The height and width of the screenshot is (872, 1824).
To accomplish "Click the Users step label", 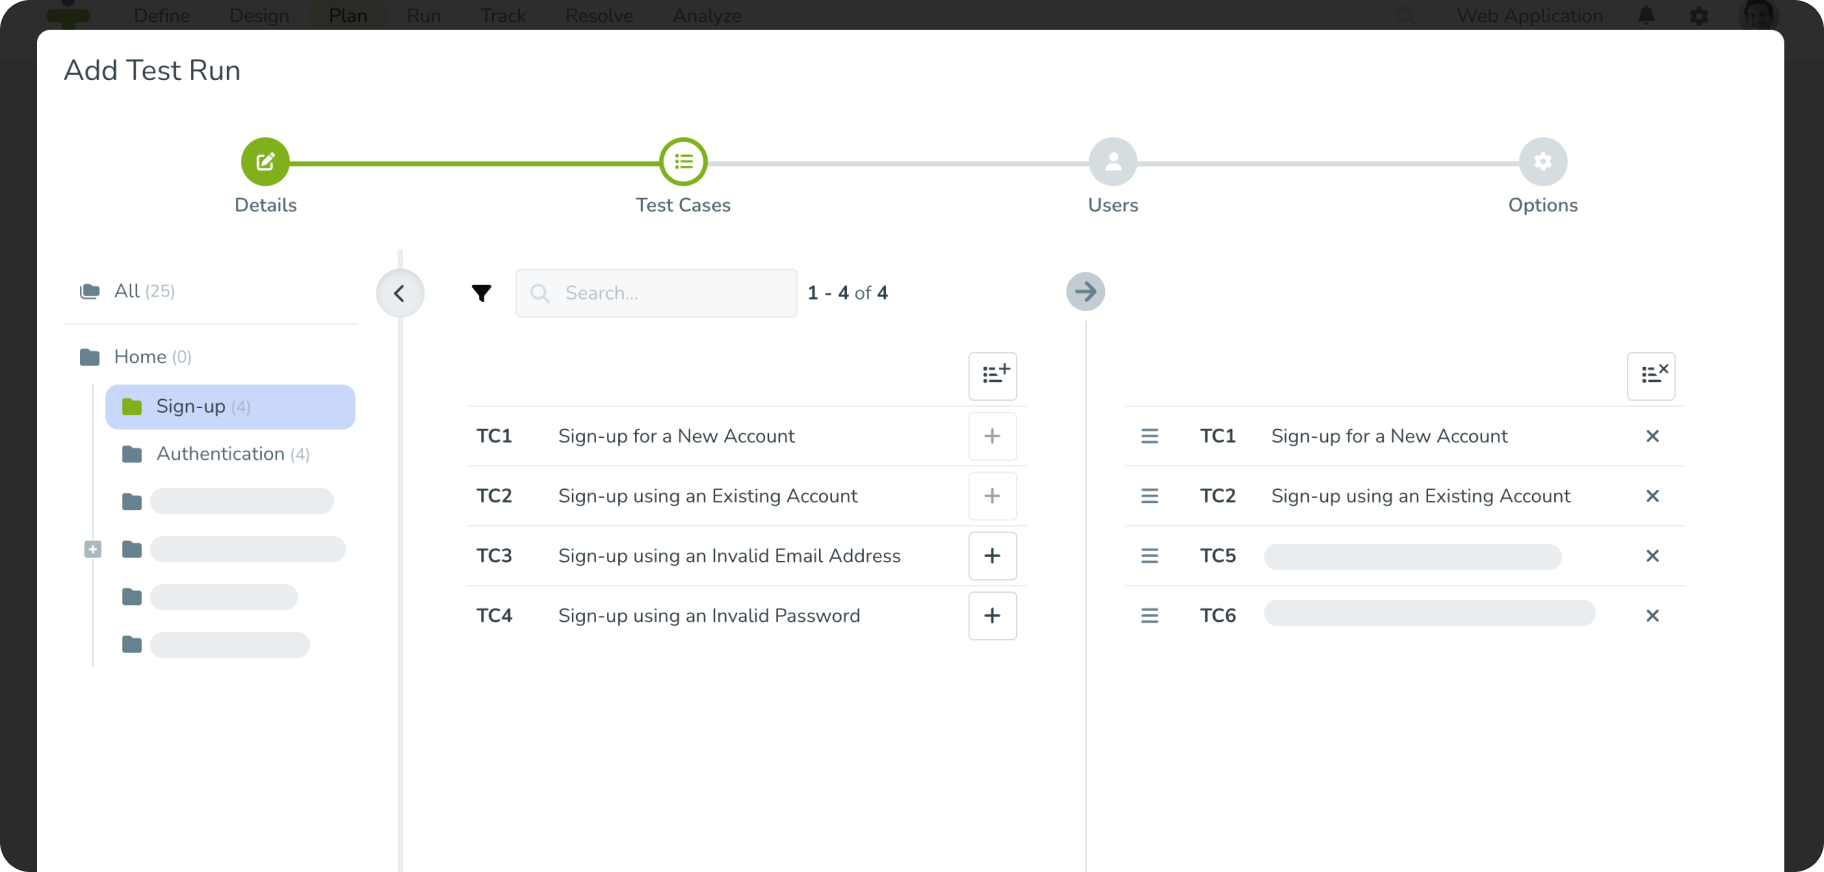I will coord(1113,205).
